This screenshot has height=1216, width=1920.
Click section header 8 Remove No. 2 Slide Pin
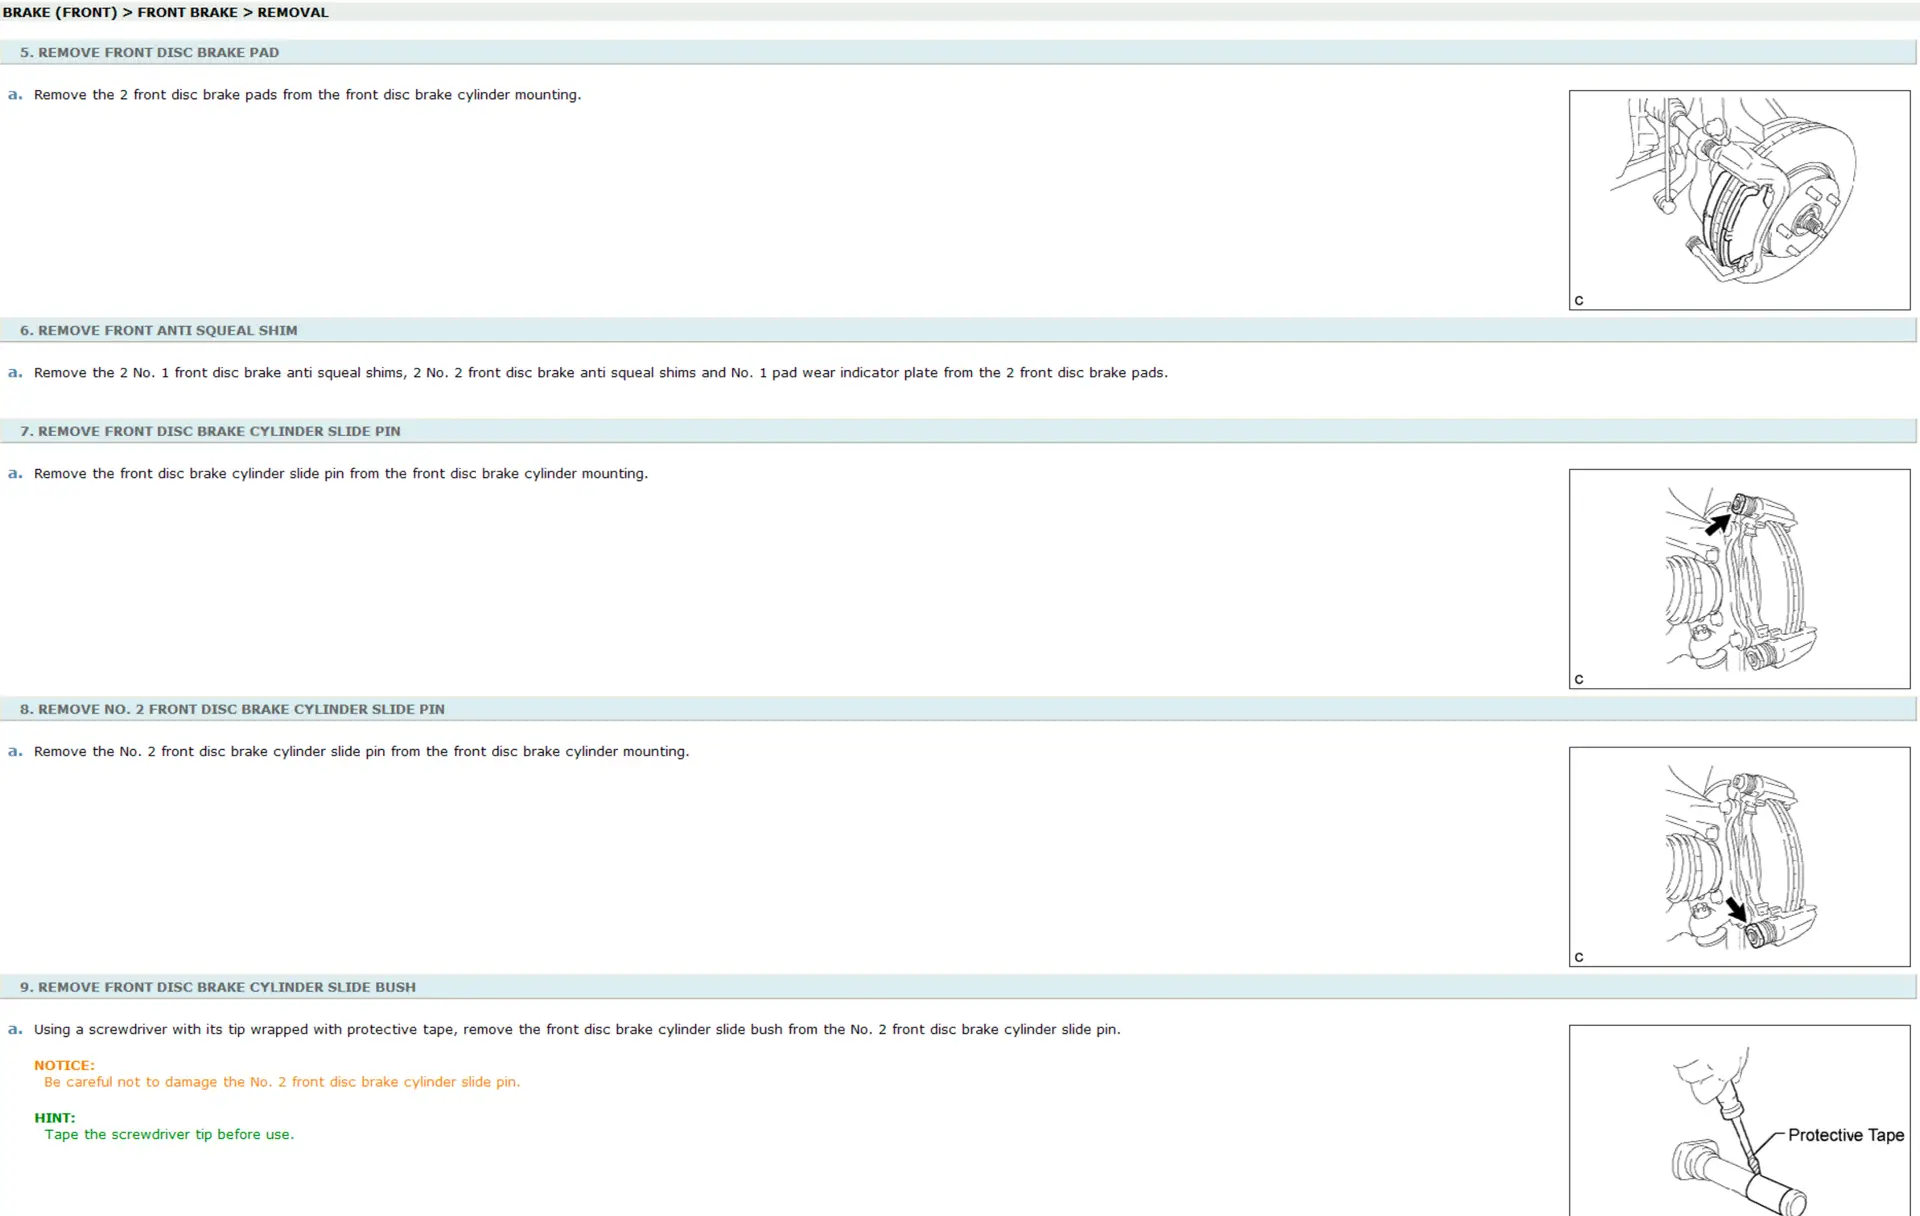232,709
